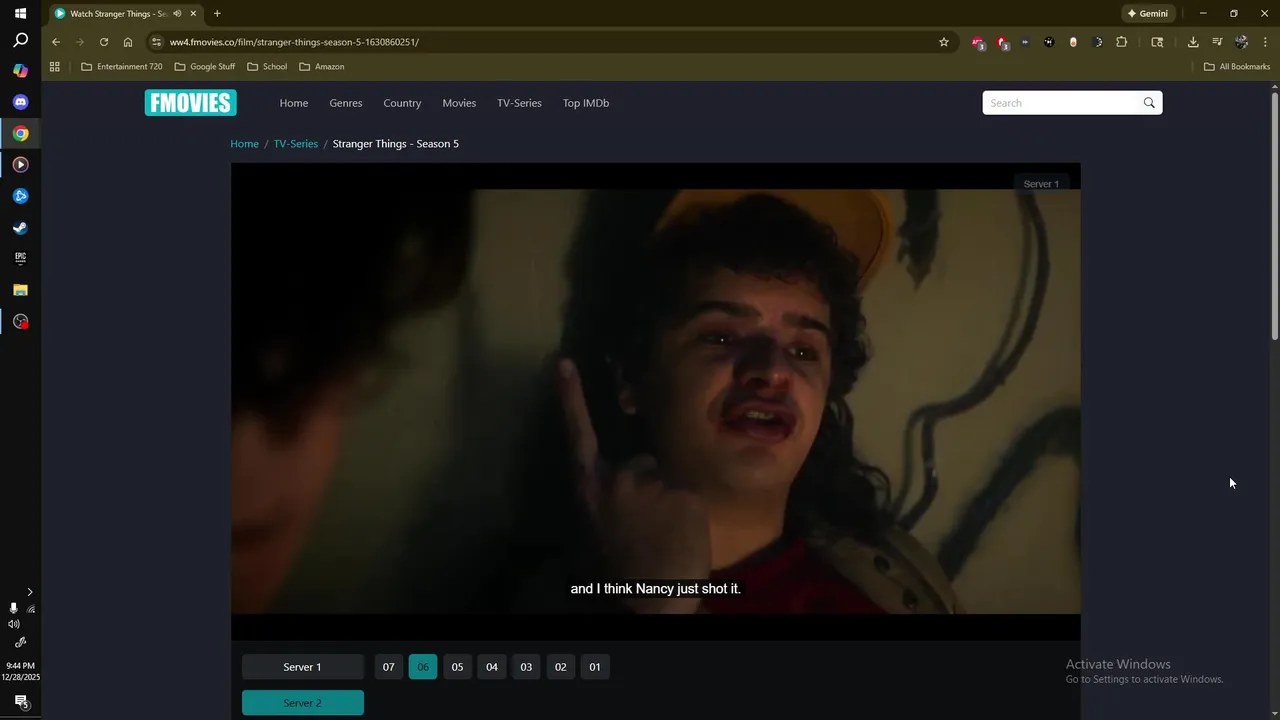Go to the Movies section
The width and height of the screenshot is (1280, 720).
pyautogui.click(x=459, y=103)
